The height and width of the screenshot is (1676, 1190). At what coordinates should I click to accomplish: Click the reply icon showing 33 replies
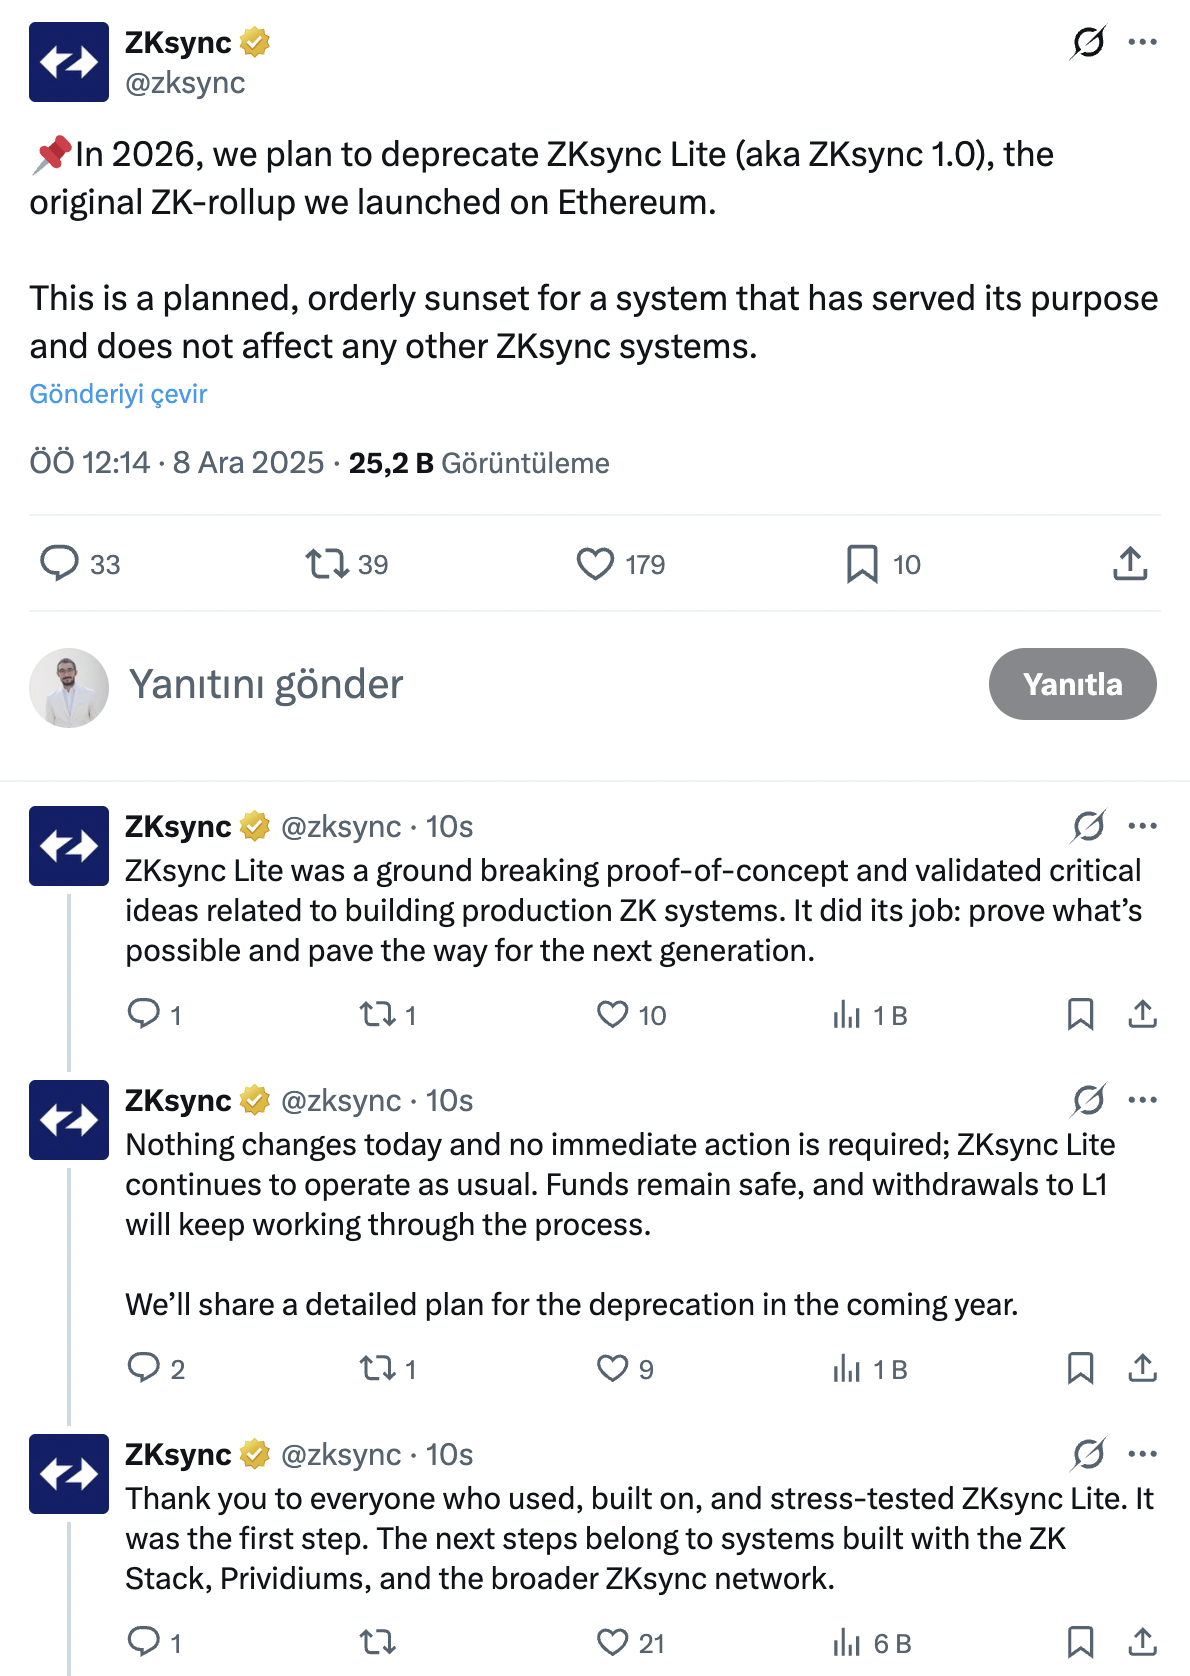tap(60, 563)
